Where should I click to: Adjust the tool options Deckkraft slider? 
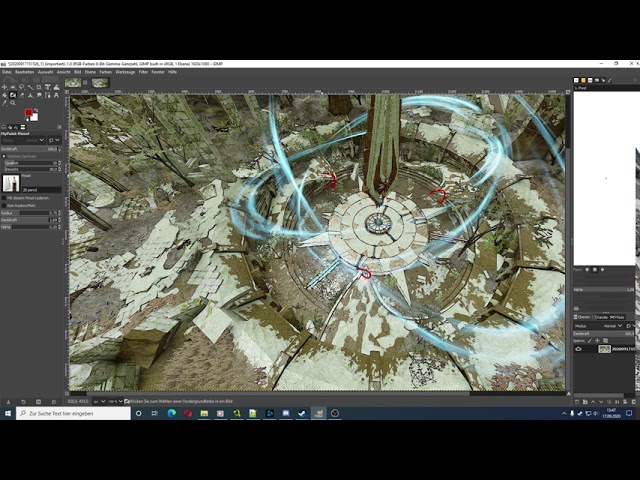coord(31,149)
